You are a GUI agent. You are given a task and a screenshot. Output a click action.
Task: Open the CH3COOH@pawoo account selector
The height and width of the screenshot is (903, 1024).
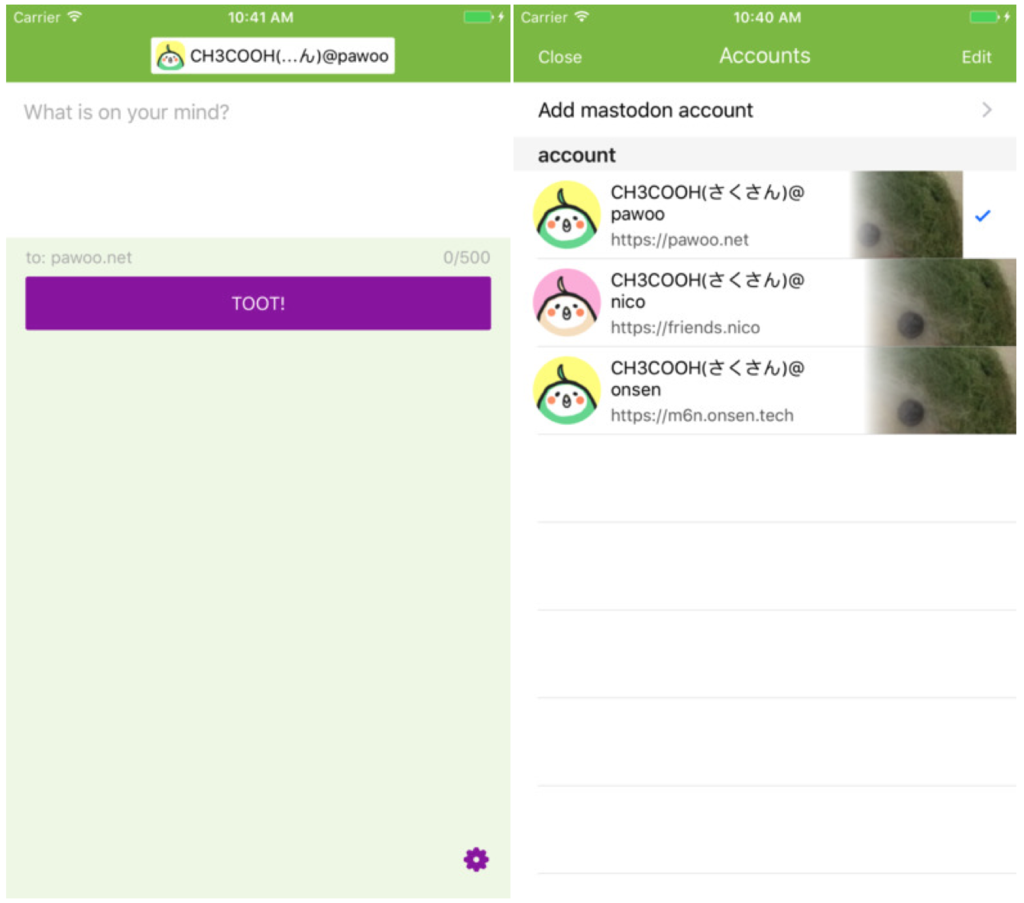[x=272, y=56]
